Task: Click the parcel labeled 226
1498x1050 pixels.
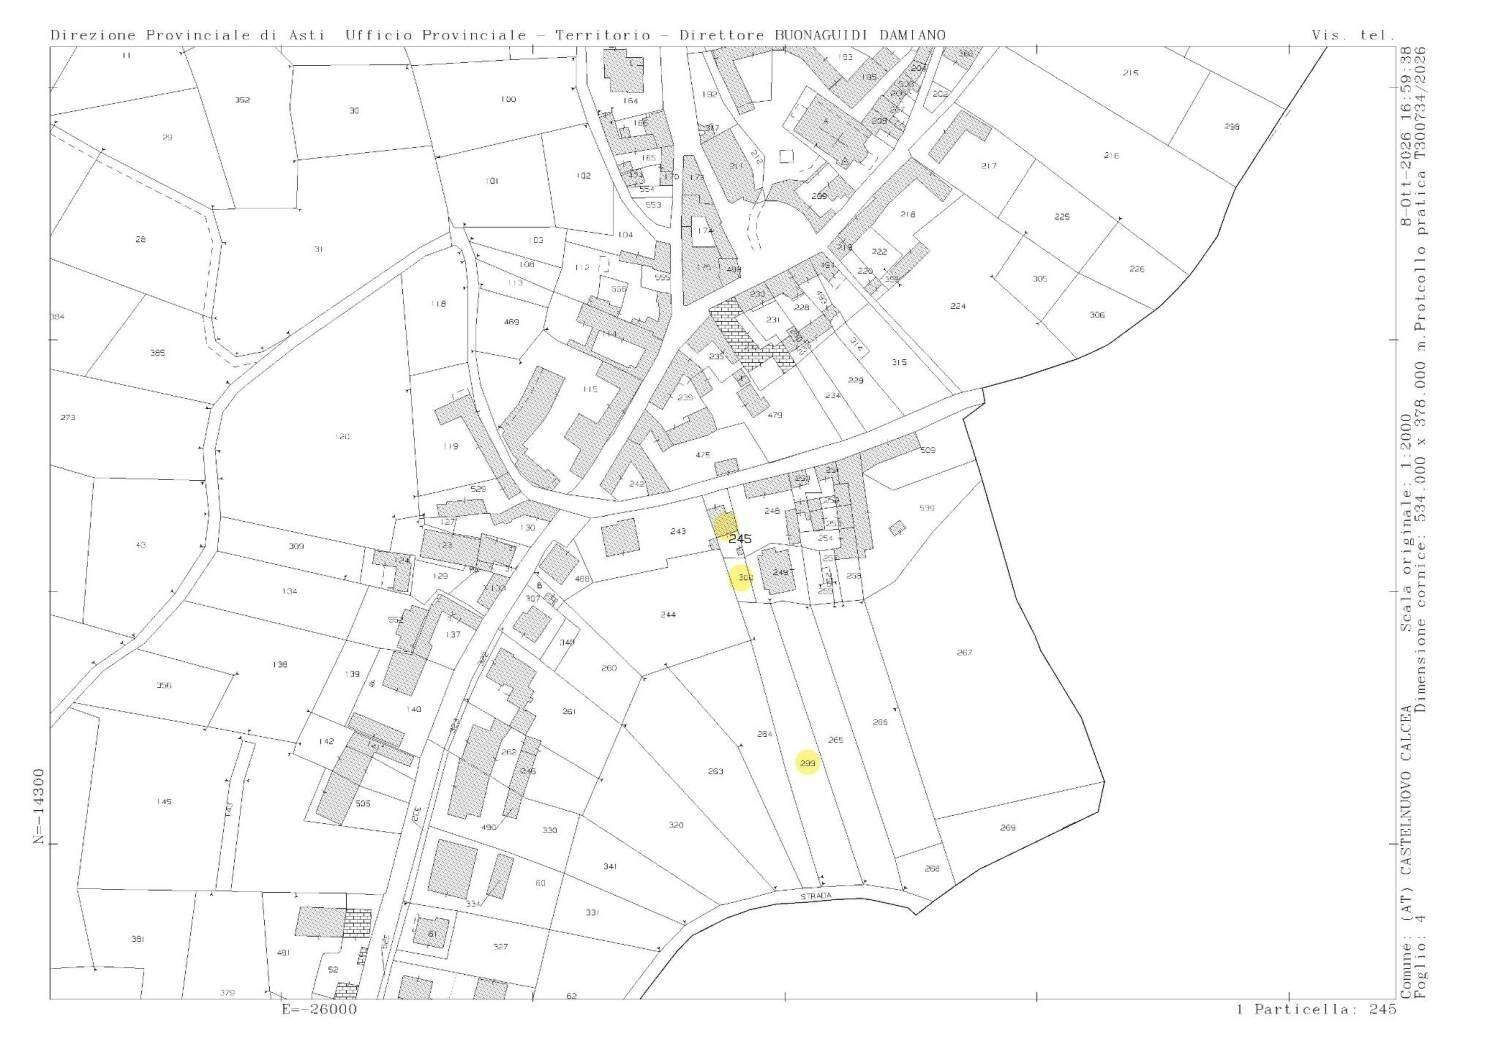Action: 1136,269
